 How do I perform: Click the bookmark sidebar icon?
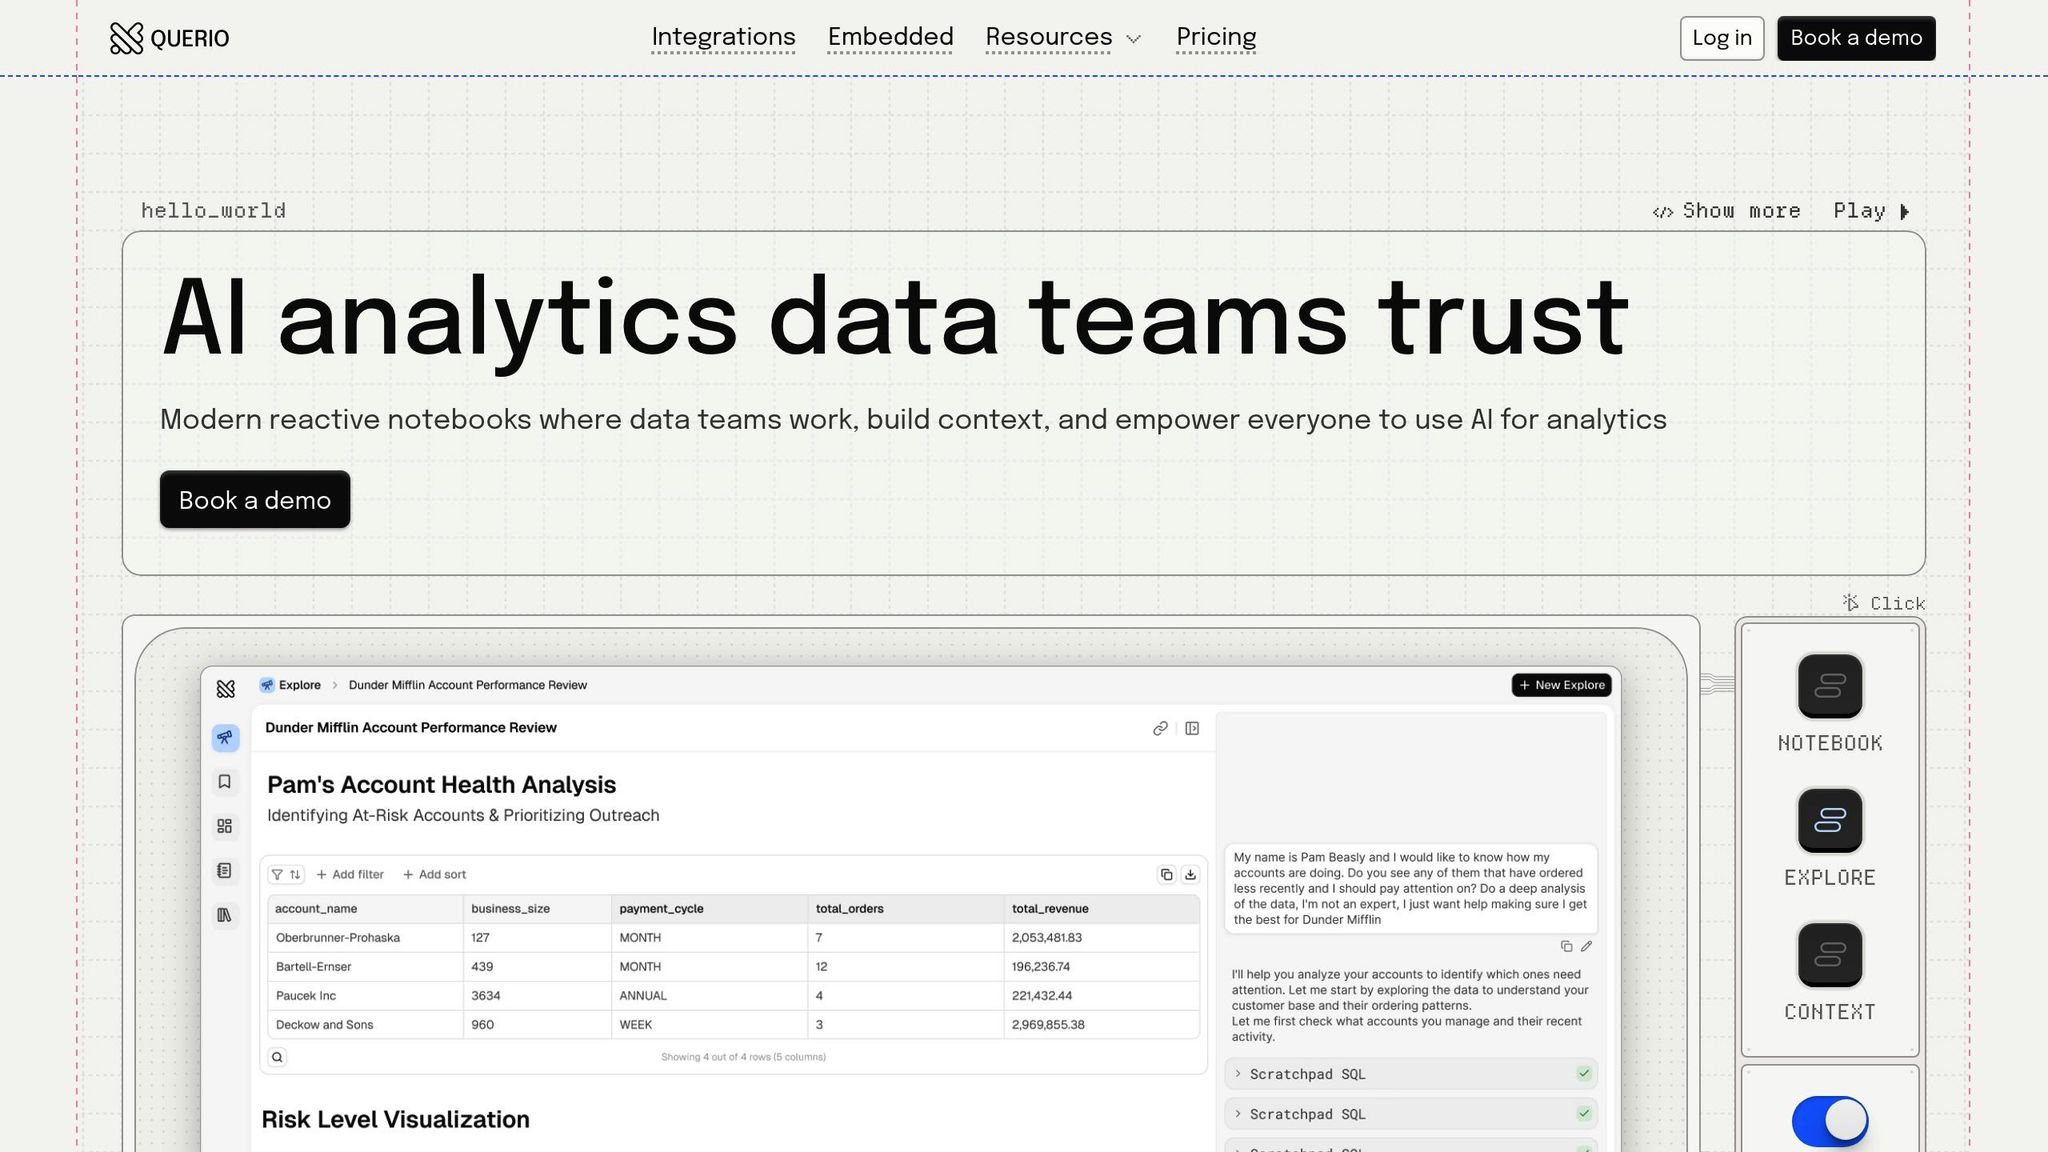225,782
